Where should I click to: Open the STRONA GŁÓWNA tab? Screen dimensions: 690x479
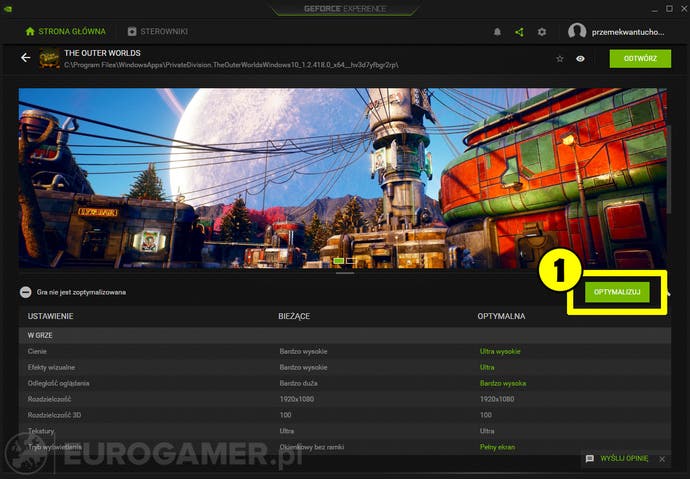click(x=66, y=31)
